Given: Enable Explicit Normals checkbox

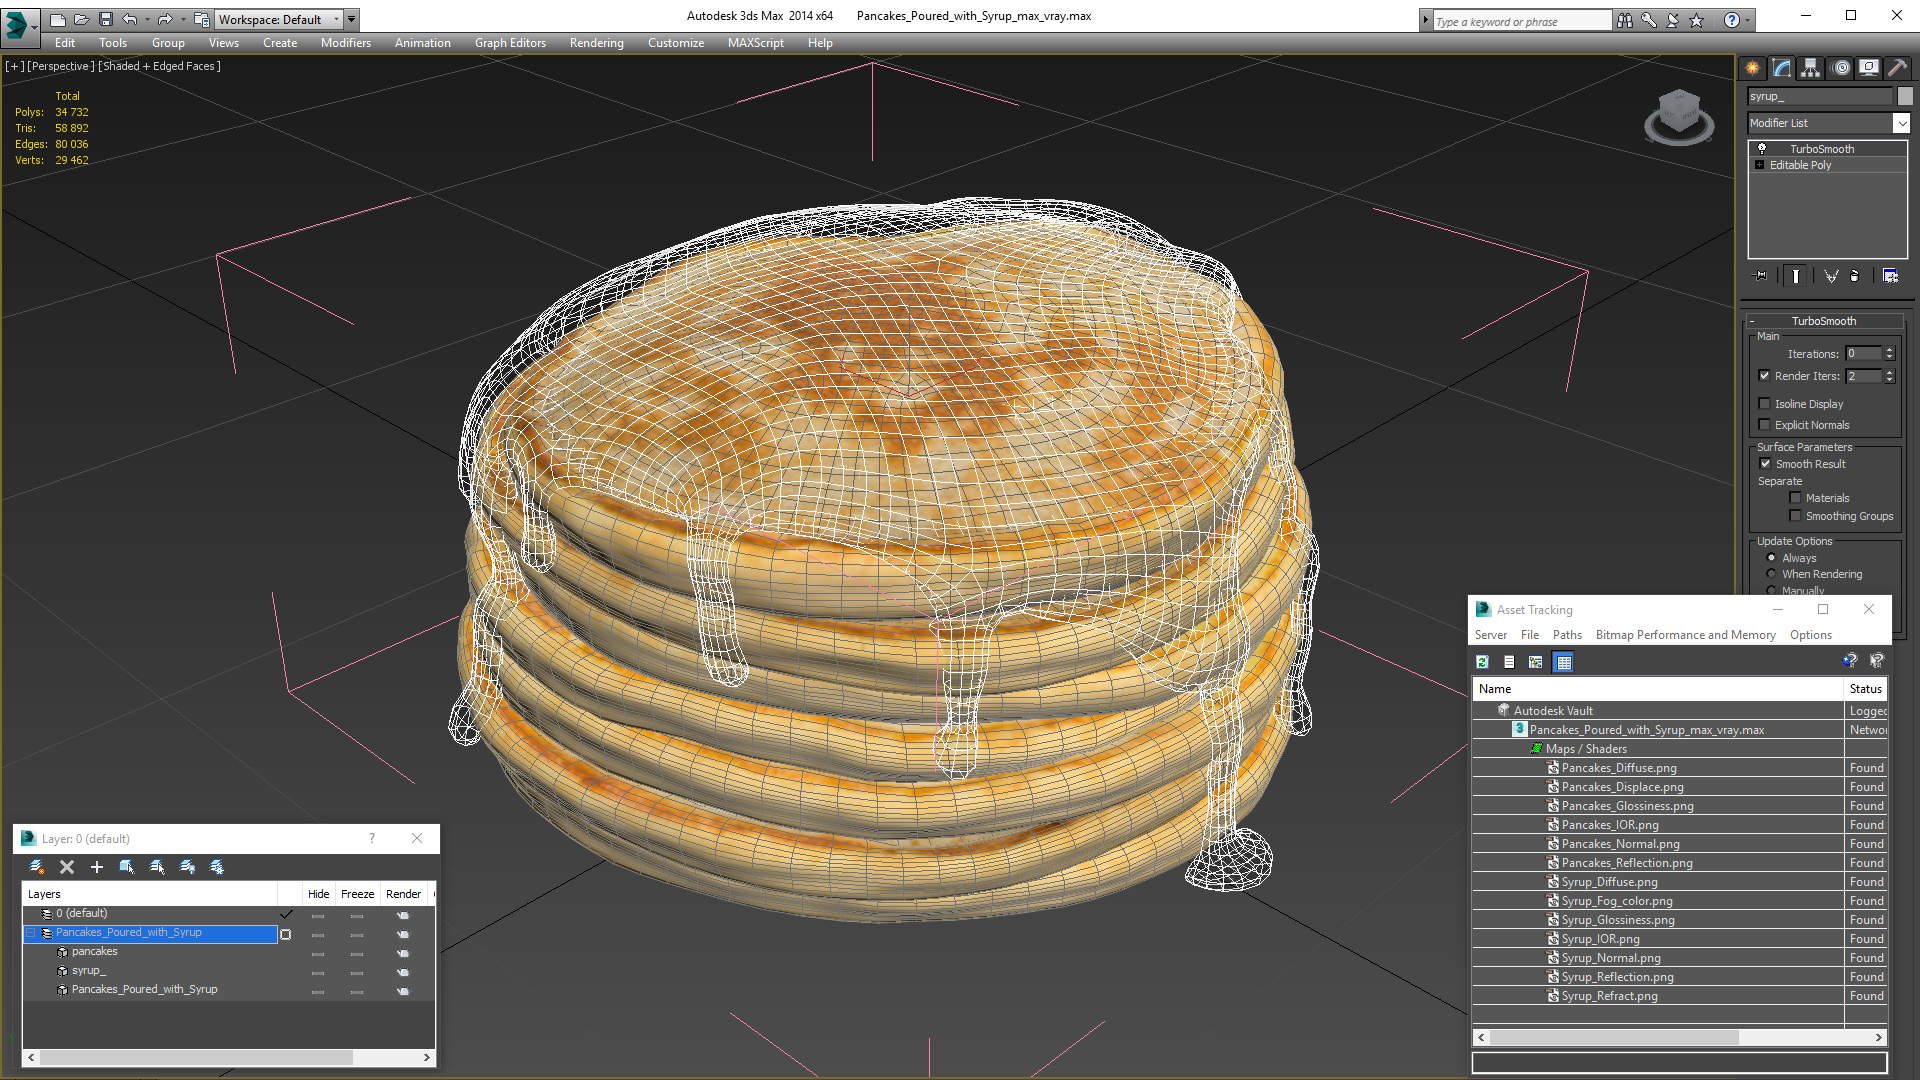Looking at the screenshot, I should coord(1765,425).
